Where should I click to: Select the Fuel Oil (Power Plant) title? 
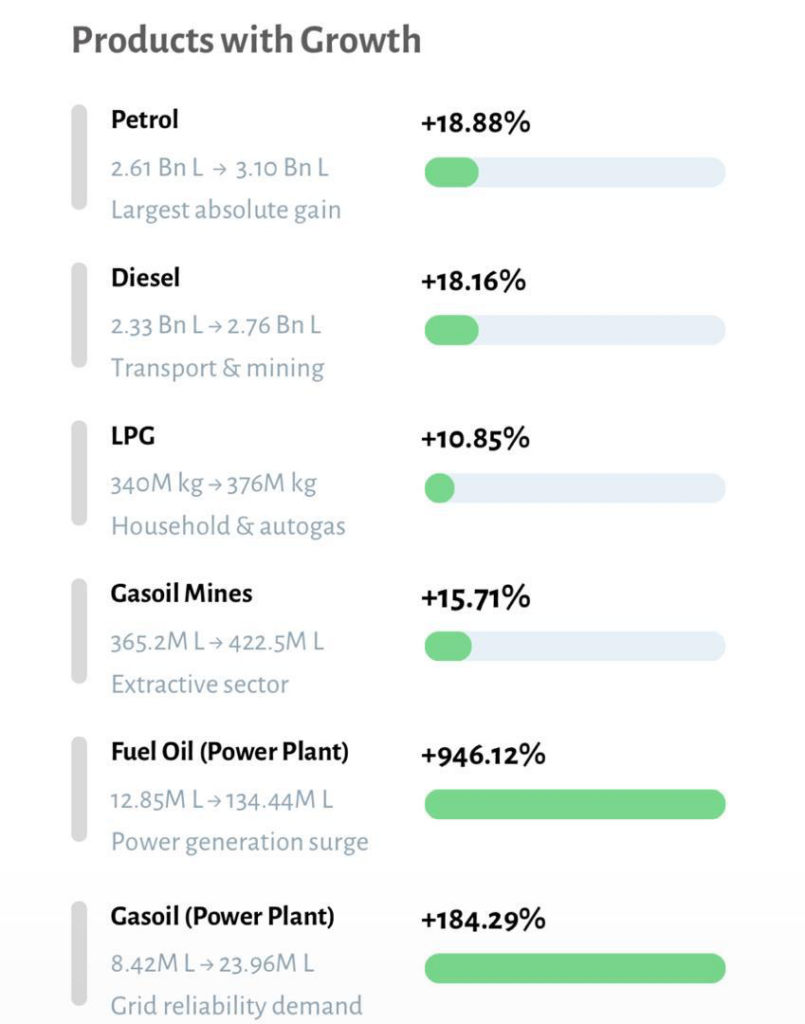tap(230, 751)
